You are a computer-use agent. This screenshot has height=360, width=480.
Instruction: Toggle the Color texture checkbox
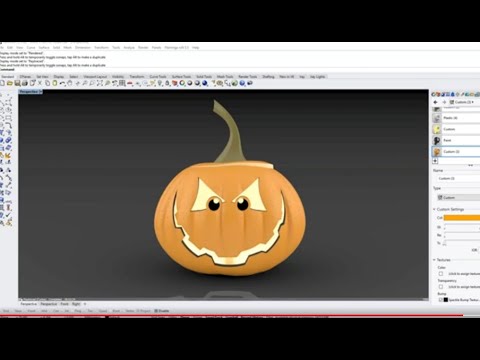pyautogui.click(x=441, y=274)
